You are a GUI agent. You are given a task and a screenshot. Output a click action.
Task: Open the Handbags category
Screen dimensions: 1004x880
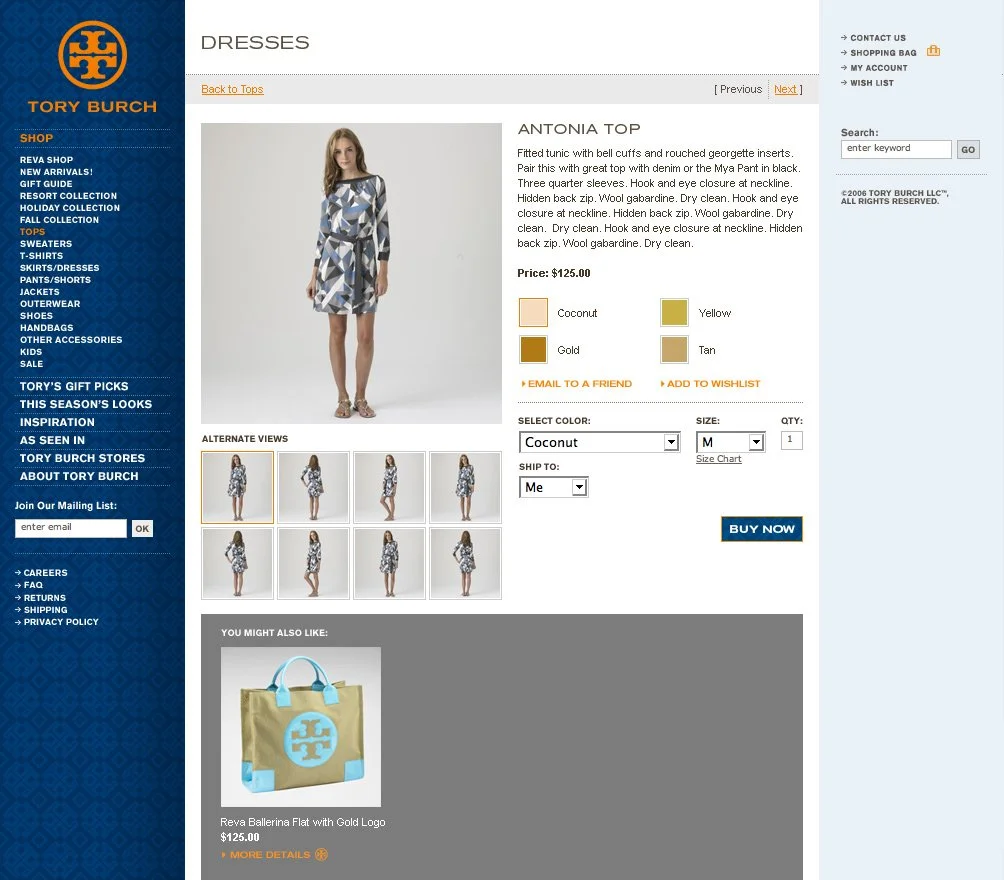pos(47,327)
